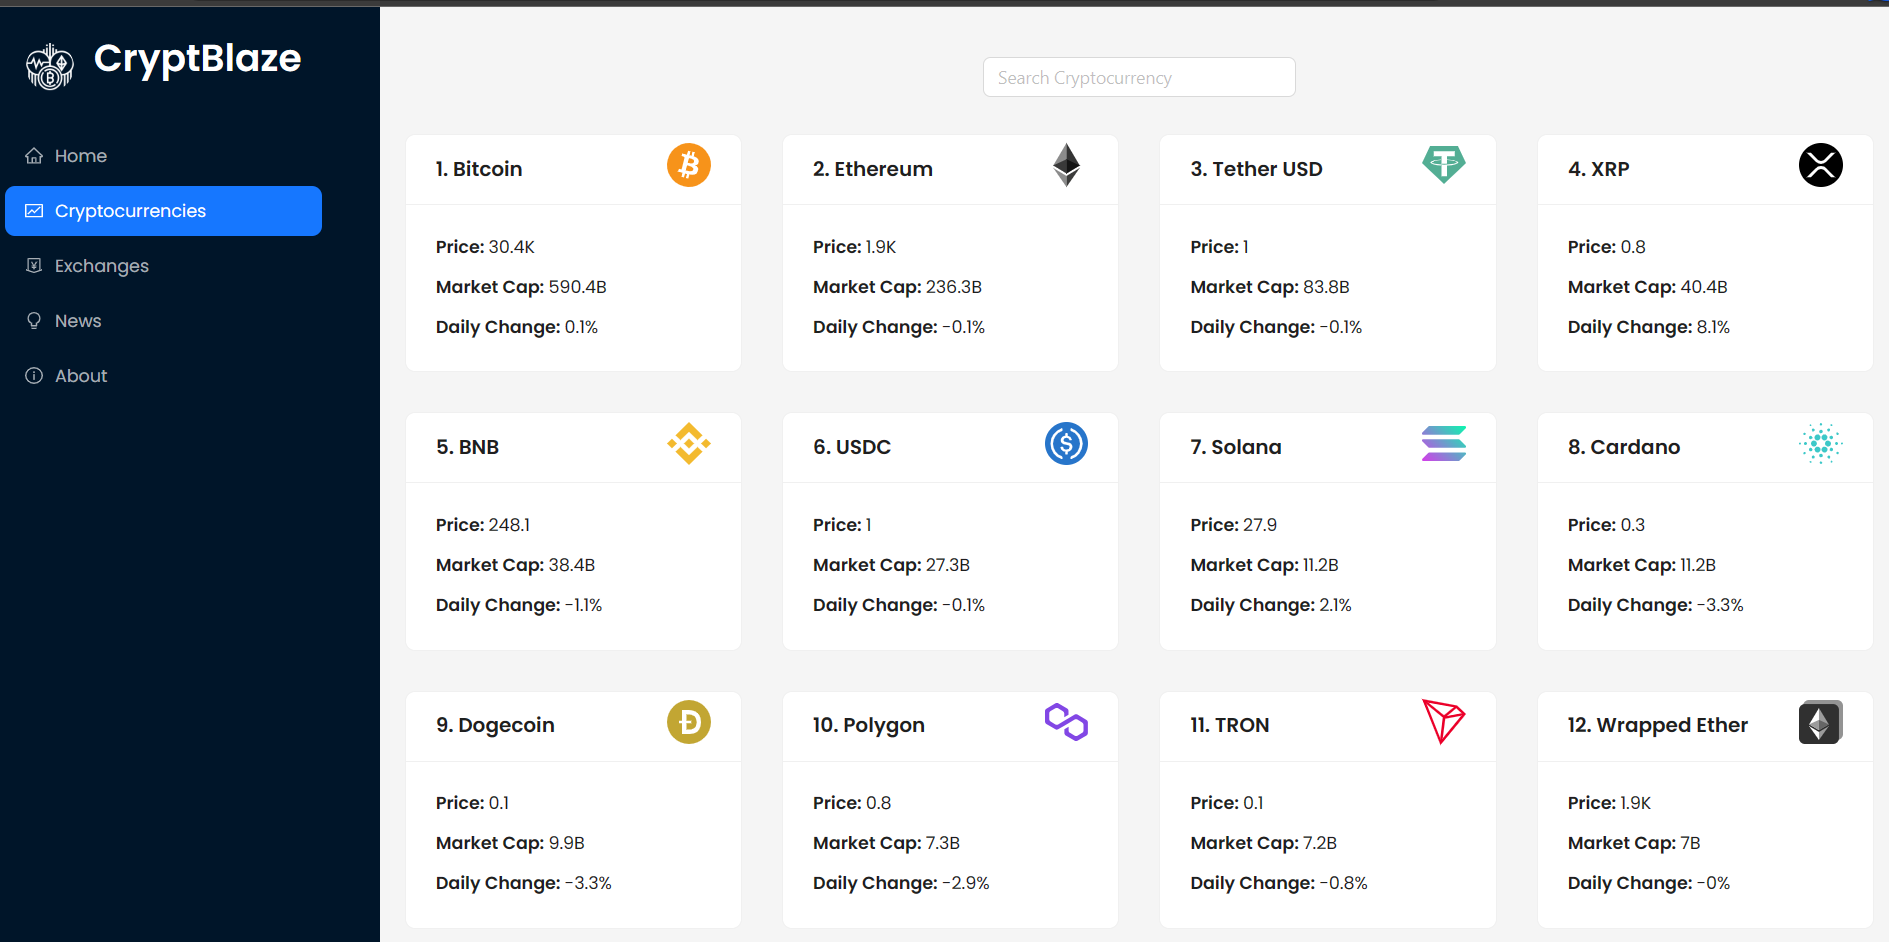Click XRP's Daily Change: 8.1% text
This screenshot has height=942, width=1889.
1649,327
